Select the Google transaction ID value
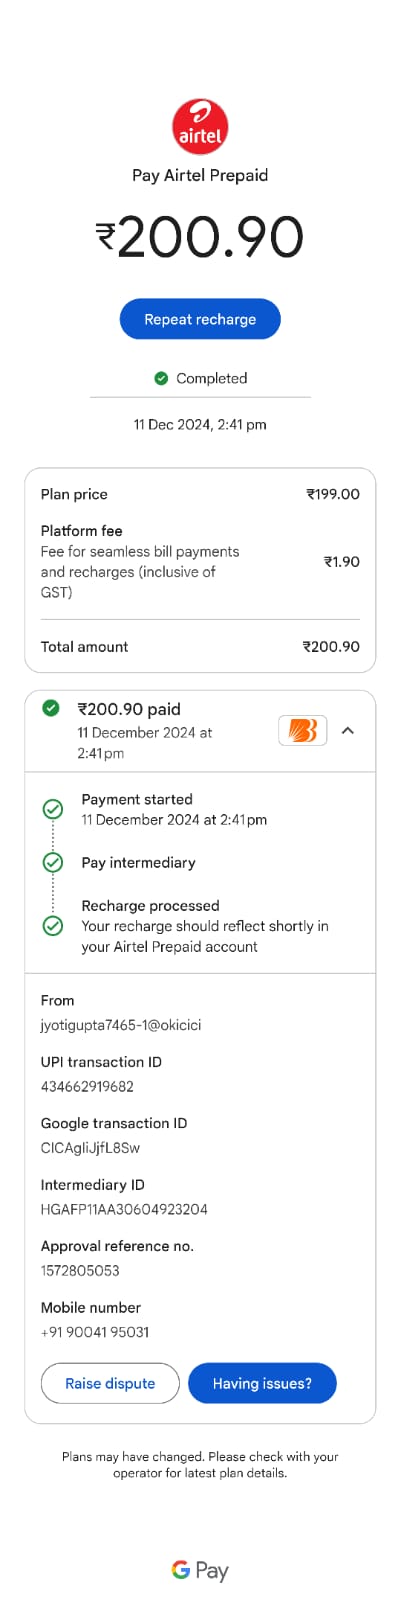 [90, 1148]
